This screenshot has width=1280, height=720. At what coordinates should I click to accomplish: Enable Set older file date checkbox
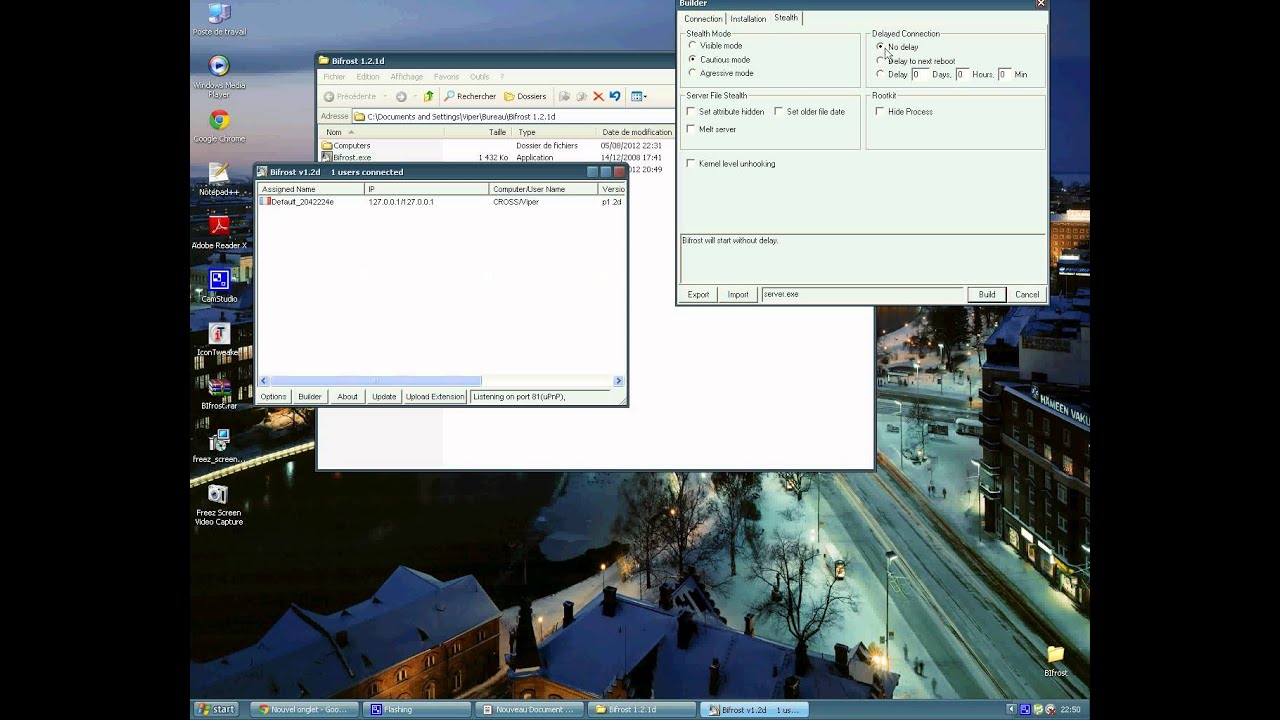point(778,112)
